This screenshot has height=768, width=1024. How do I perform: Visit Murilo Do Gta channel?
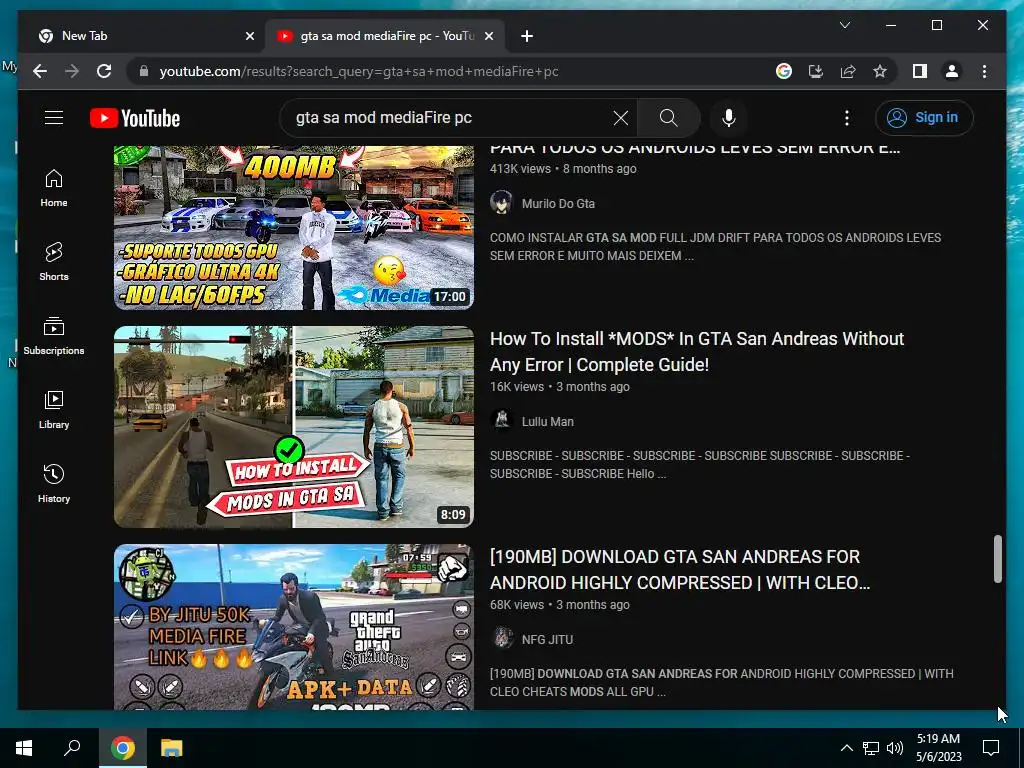(x=558, y=204)
